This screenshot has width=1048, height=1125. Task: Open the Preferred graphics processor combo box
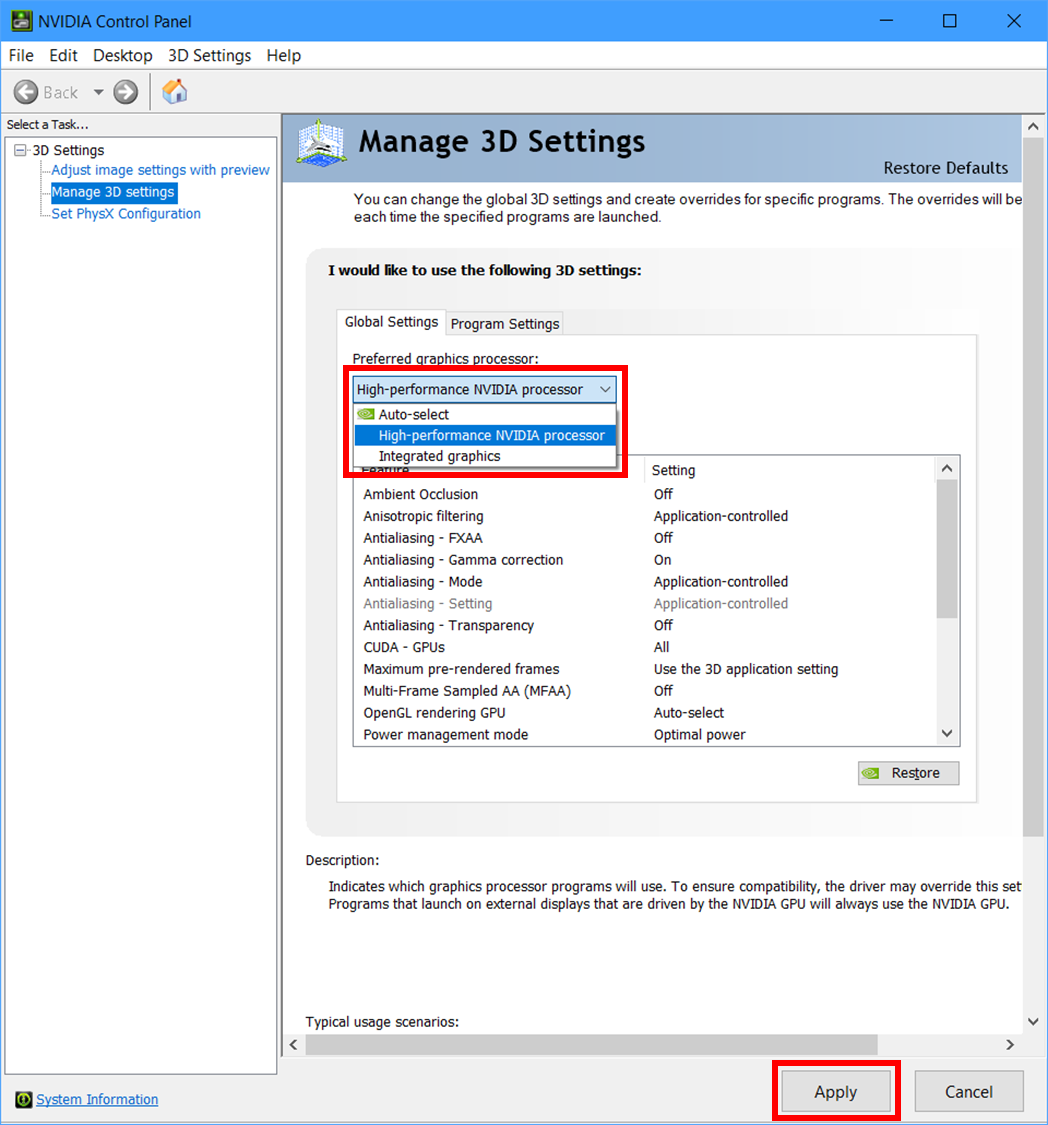tap(484, 389)
